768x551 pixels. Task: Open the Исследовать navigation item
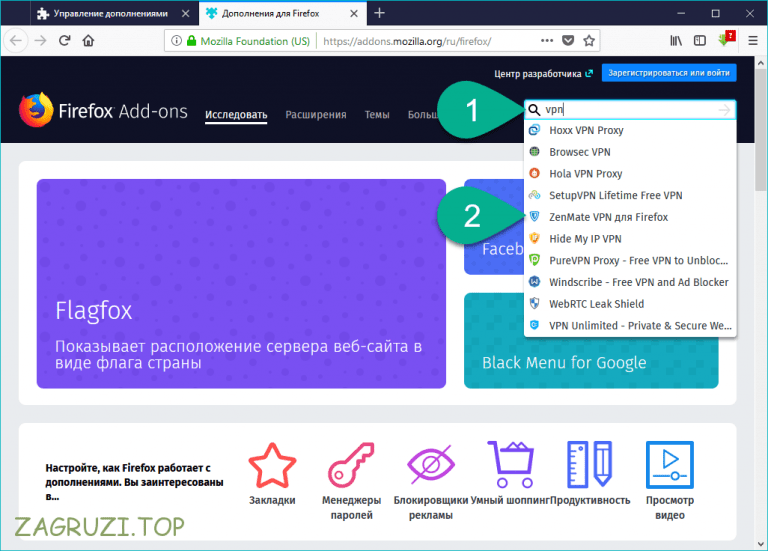(x=236, y=115)
